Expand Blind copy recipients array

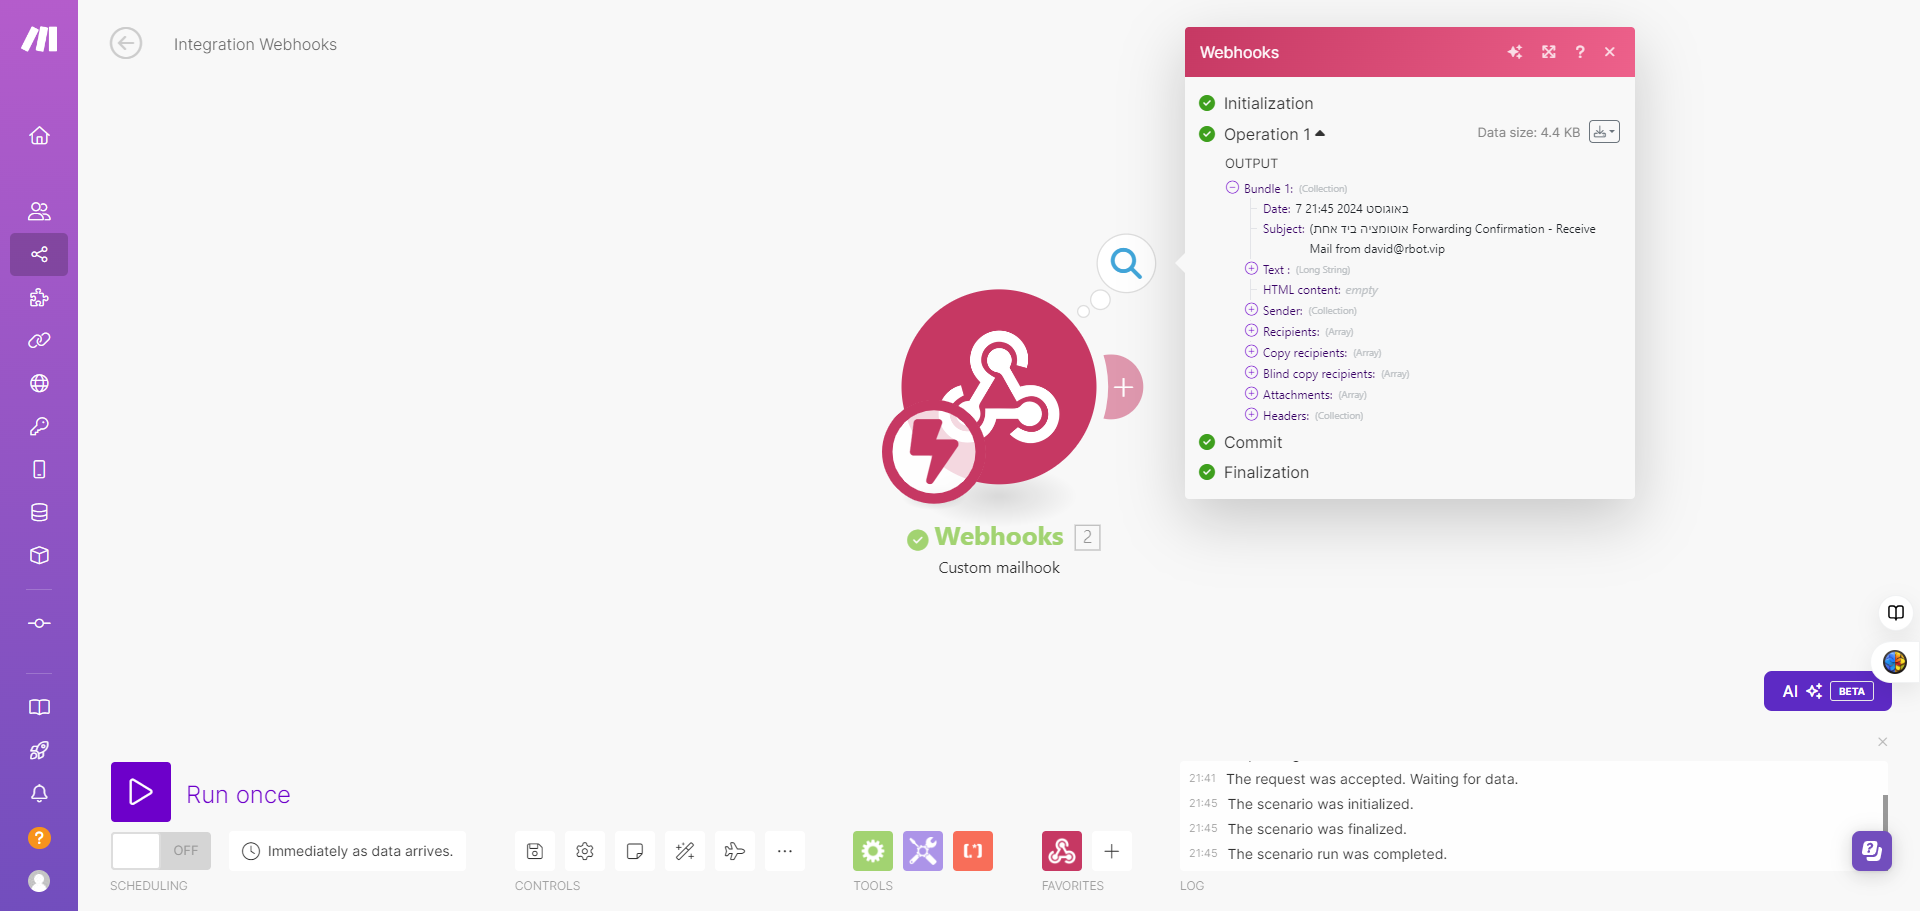[1251, 372]
